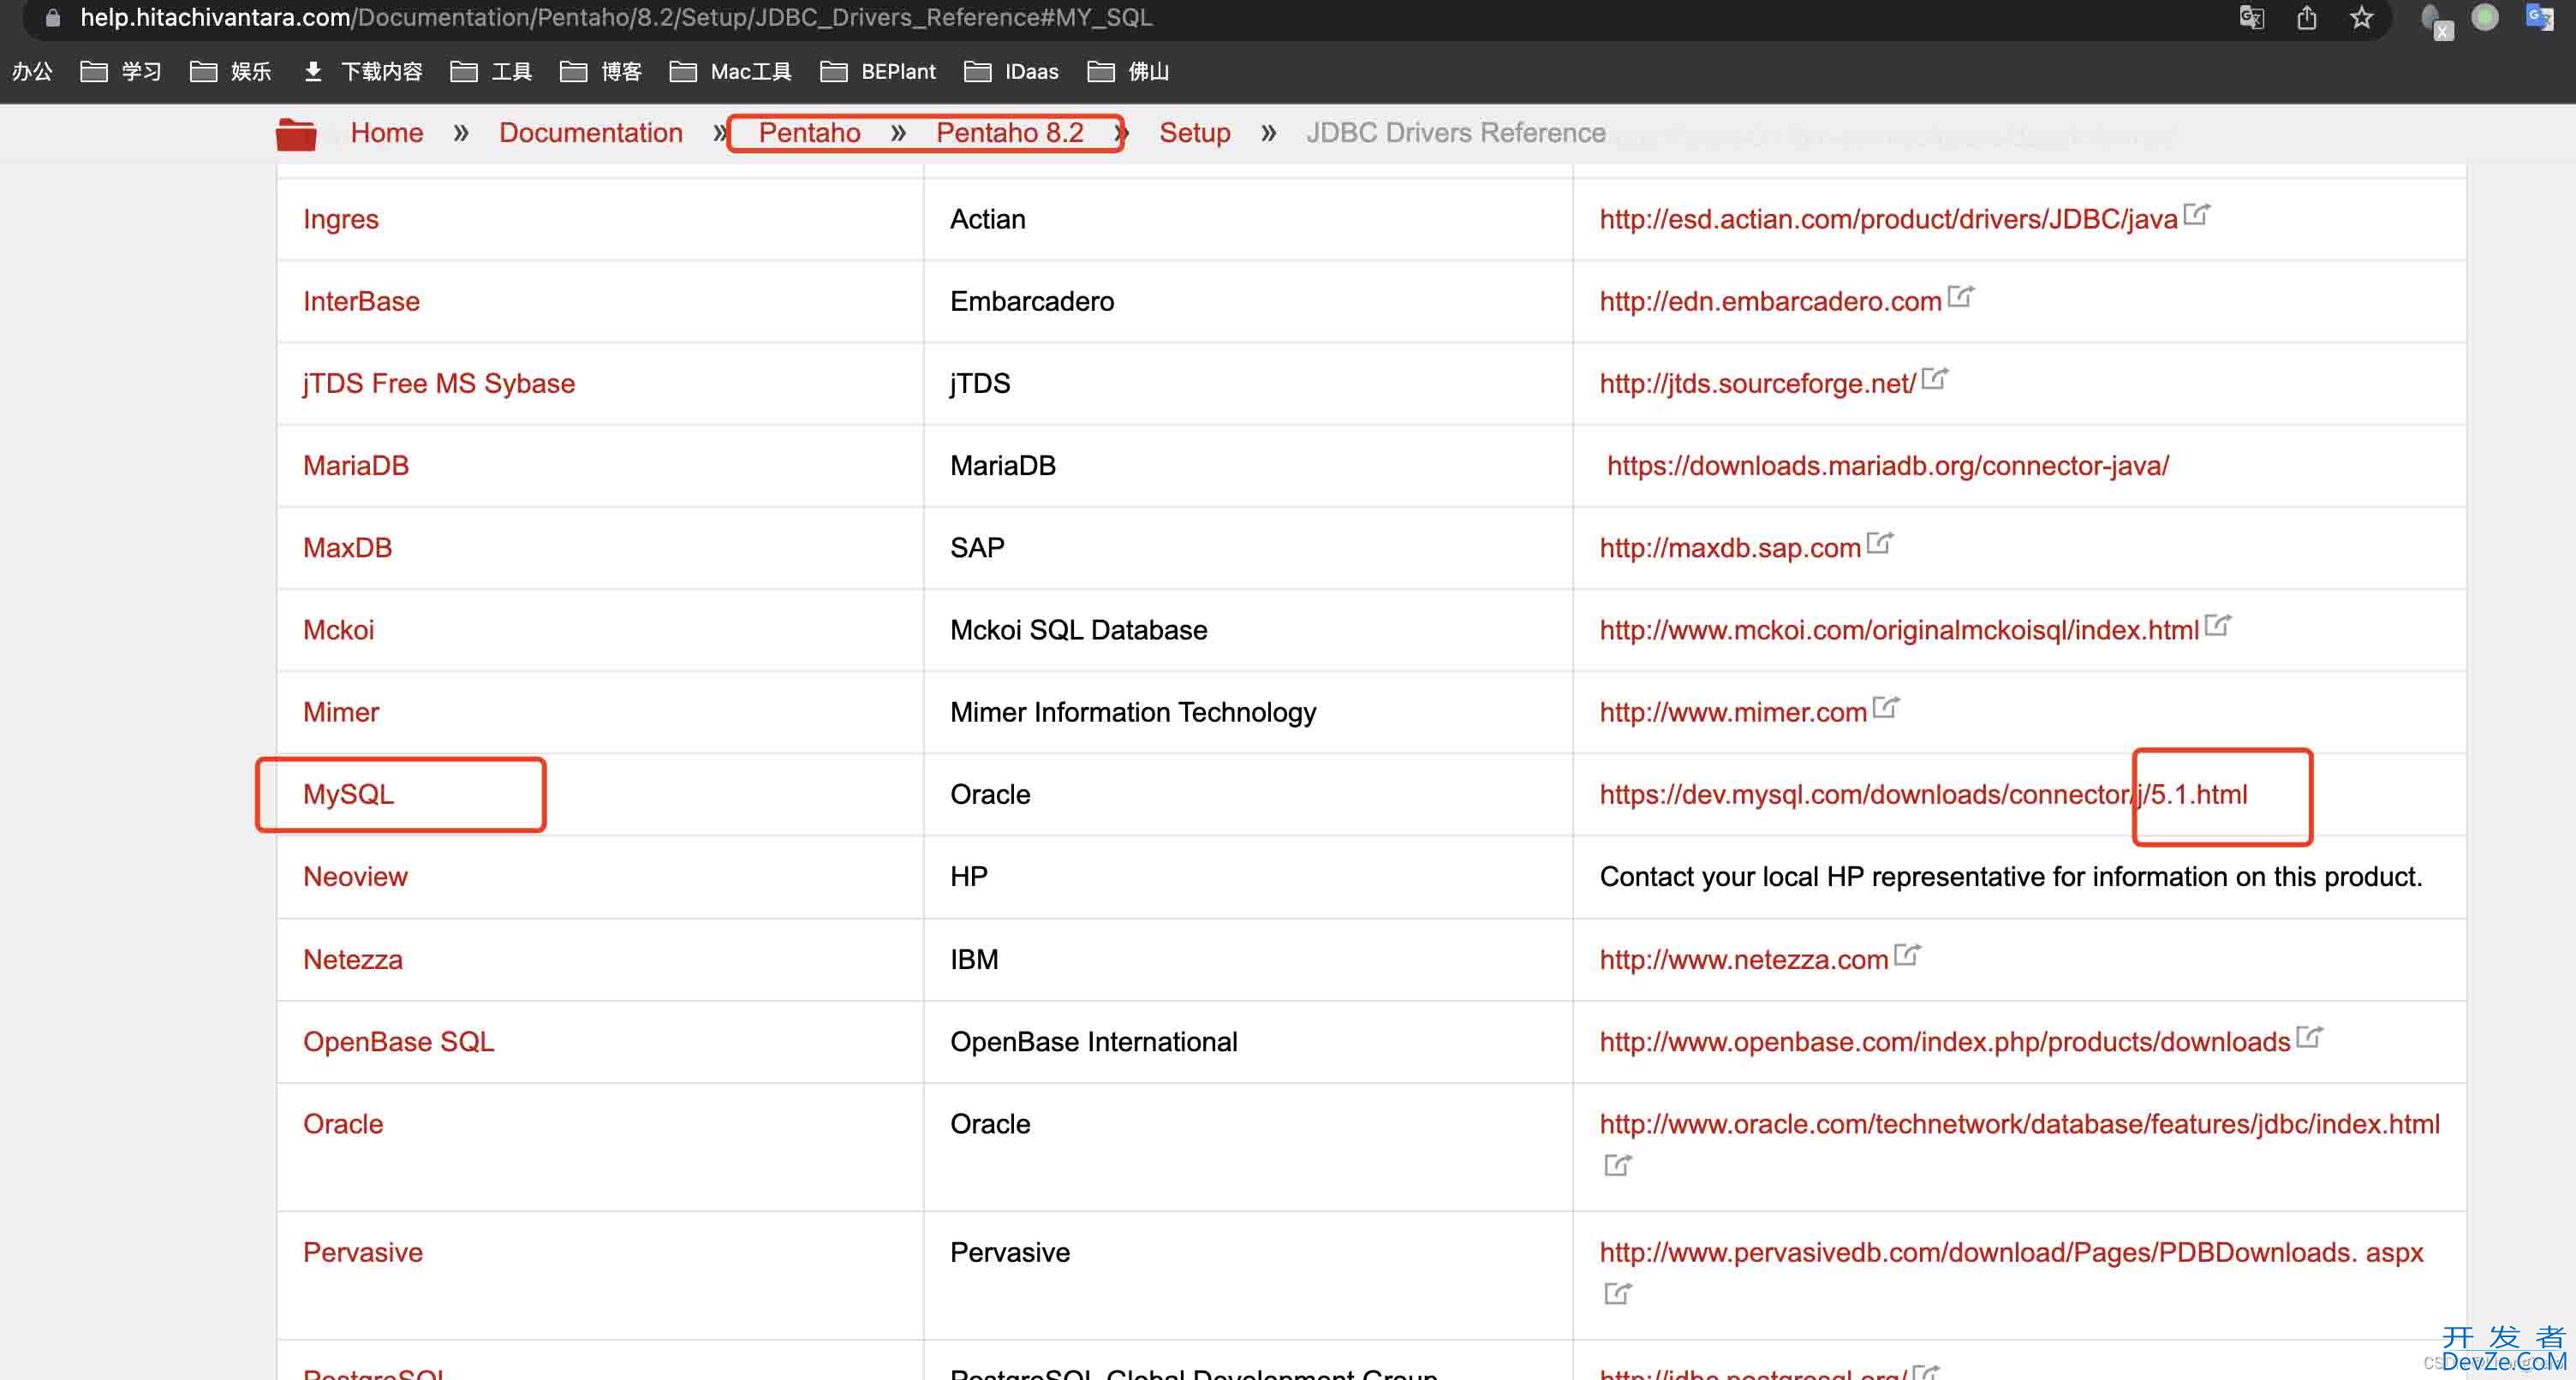Click external link icon below pervasivedb URL
Image resolution: width=2576 pixels, height=1380 pixels.
coord(1617,1293)
